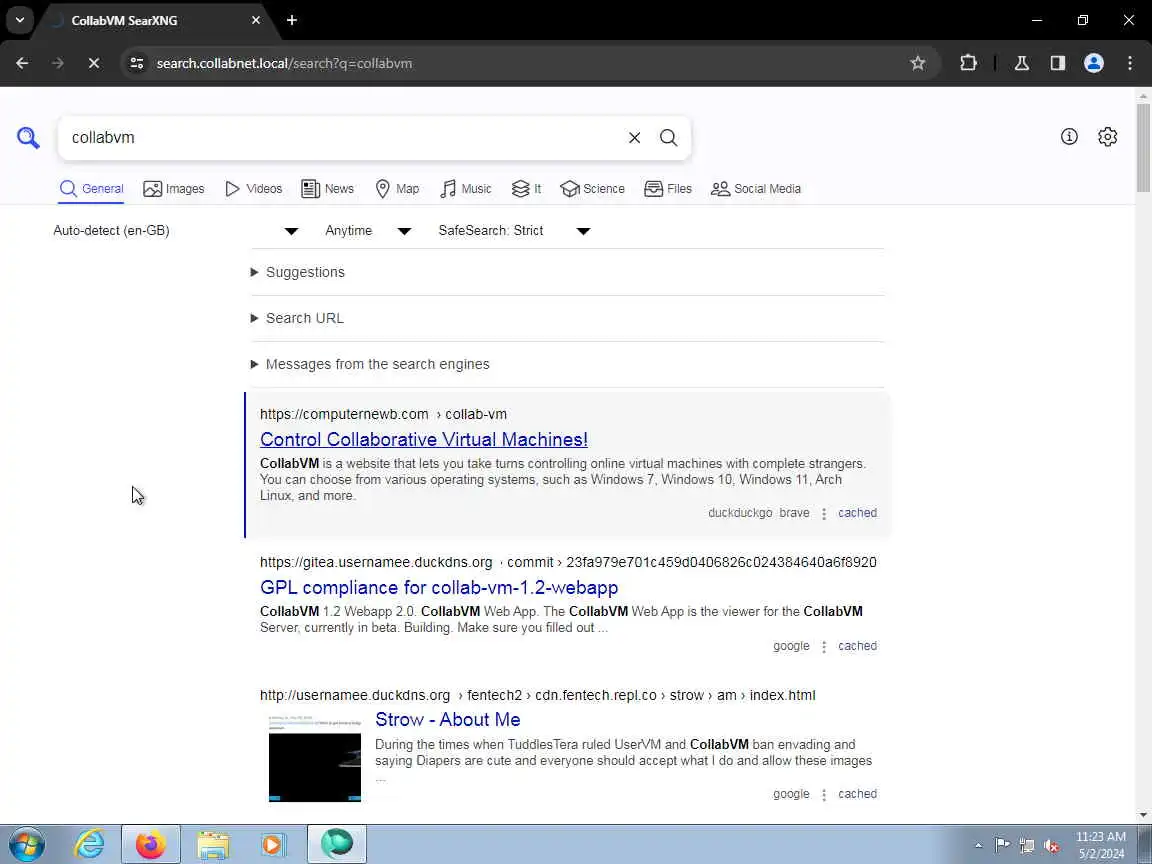Viewport: 1152px width, 864px height.
Task: Open Windows Explorer from taskbar
Action: [x=213, y=844]
